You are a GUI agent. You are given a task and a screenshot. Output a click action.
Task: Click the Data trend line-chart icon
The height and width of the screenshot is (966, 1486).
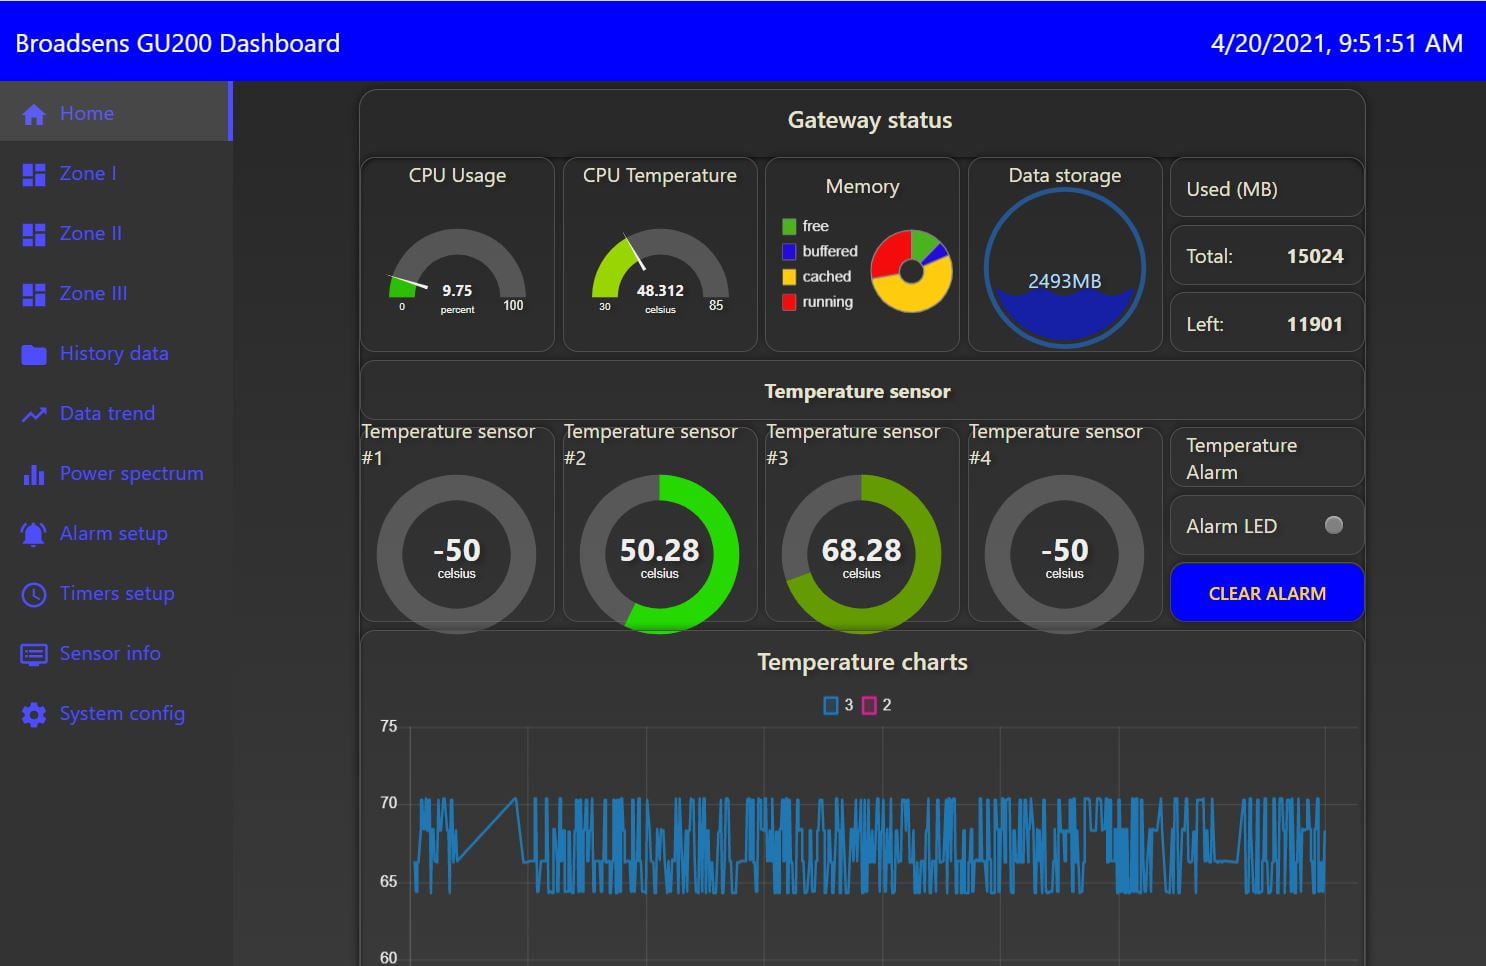34,414
